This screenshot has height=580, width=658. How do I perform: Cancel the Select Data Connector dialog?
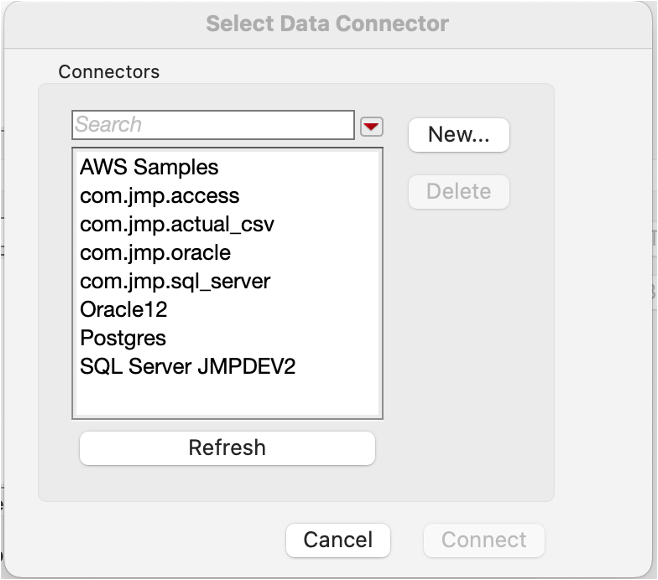338,540
